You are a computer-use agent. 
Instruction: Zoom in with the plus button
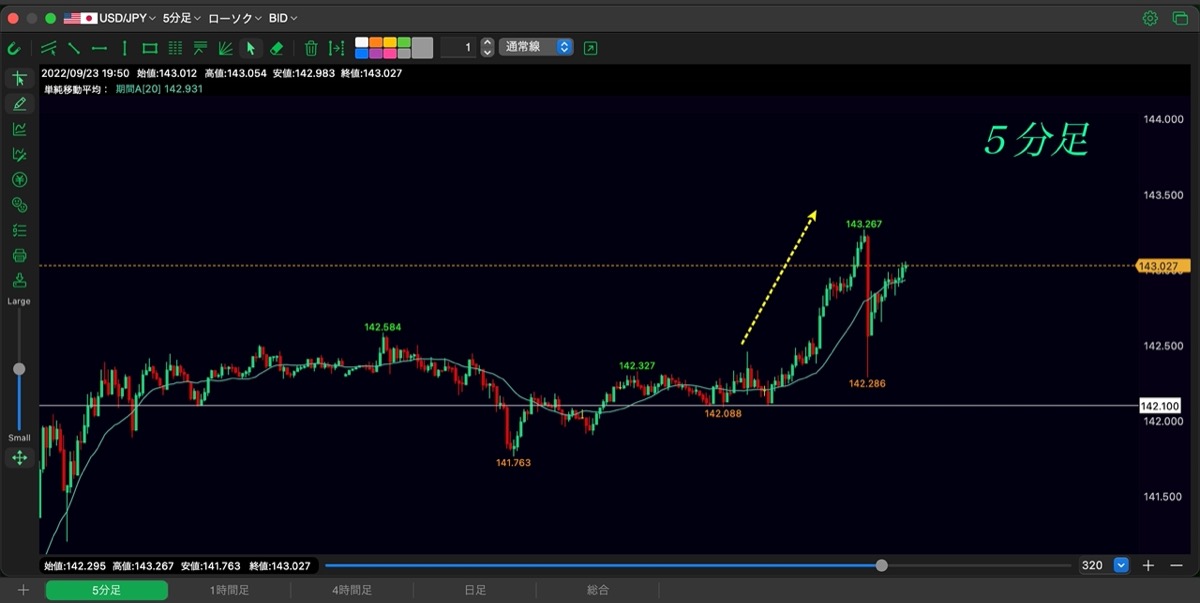click(1148, 565)
